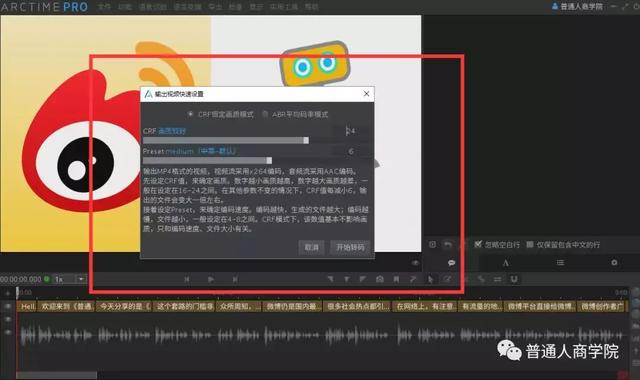Click the CRF 画质(较好) label link
This screenshot has width=640, height=380.
tap(172, 131)
